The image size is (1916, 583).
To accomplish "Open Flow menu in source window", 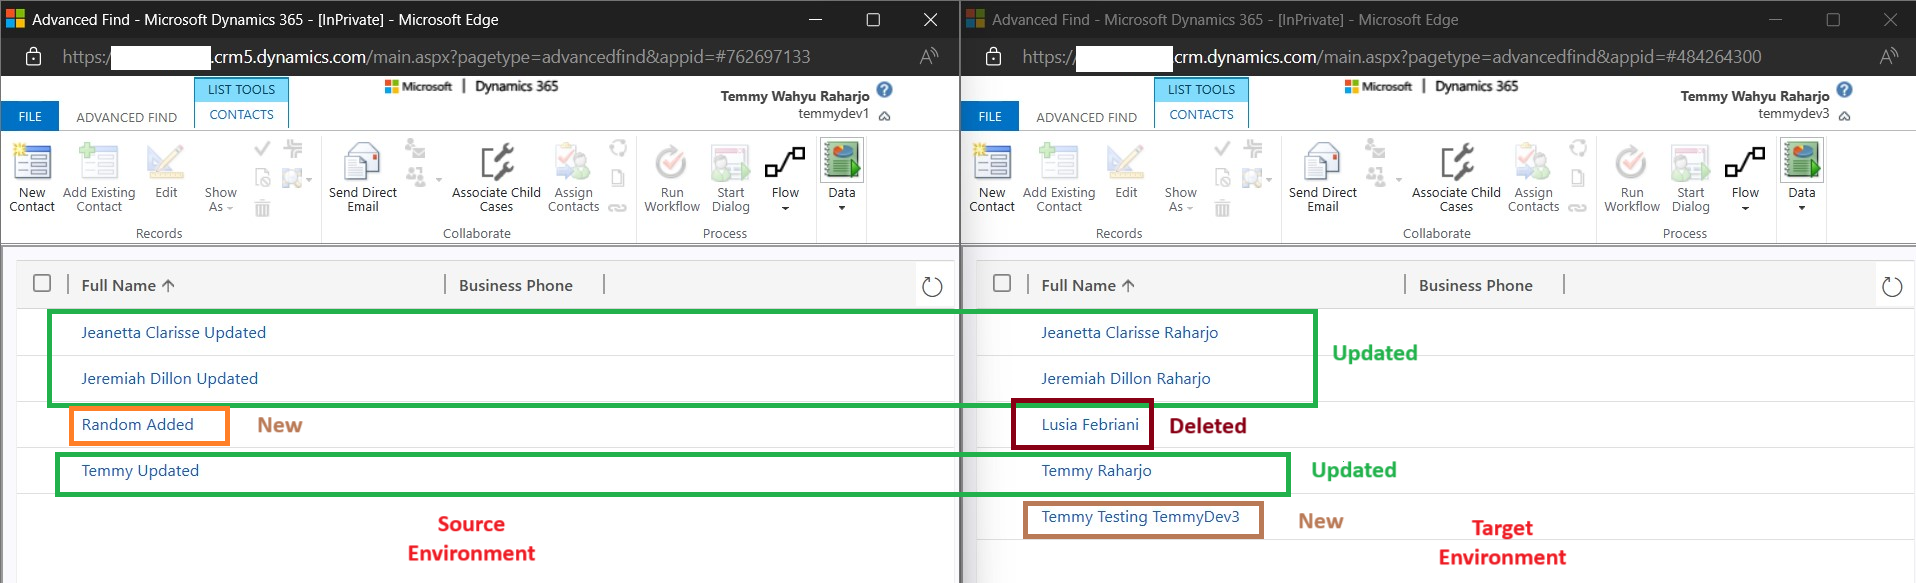I will click(x=785, y=178).
